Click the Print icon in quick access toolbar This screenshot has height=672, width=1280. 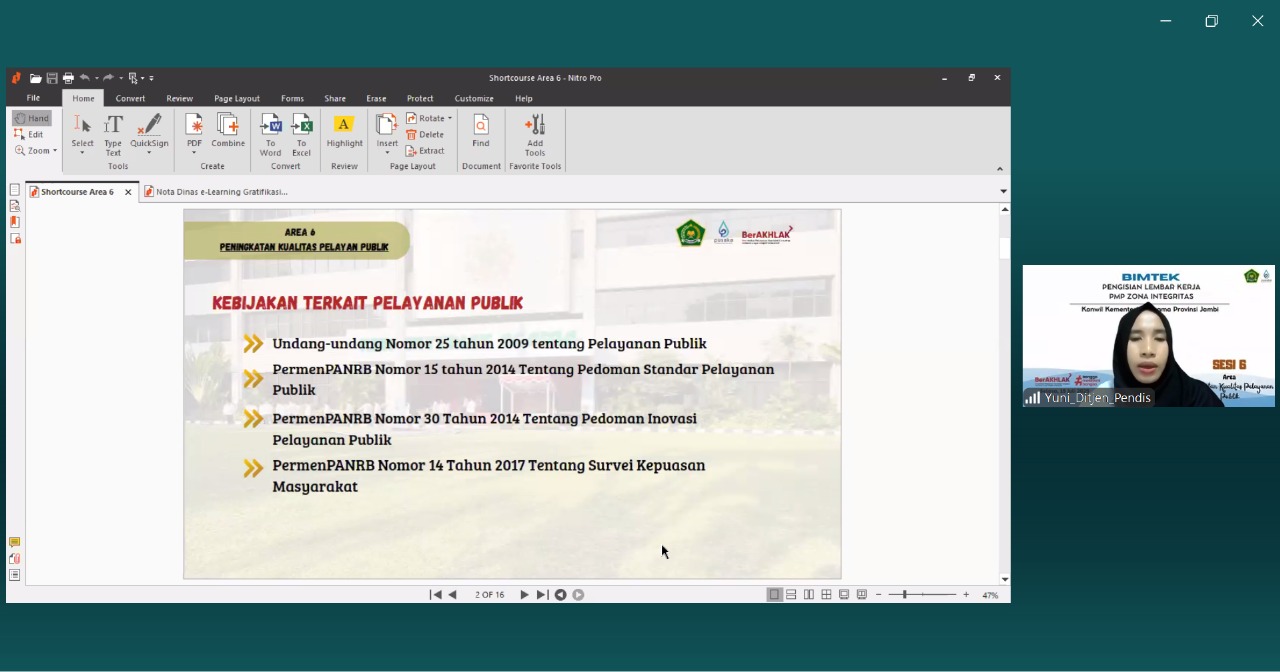(68, 78)
